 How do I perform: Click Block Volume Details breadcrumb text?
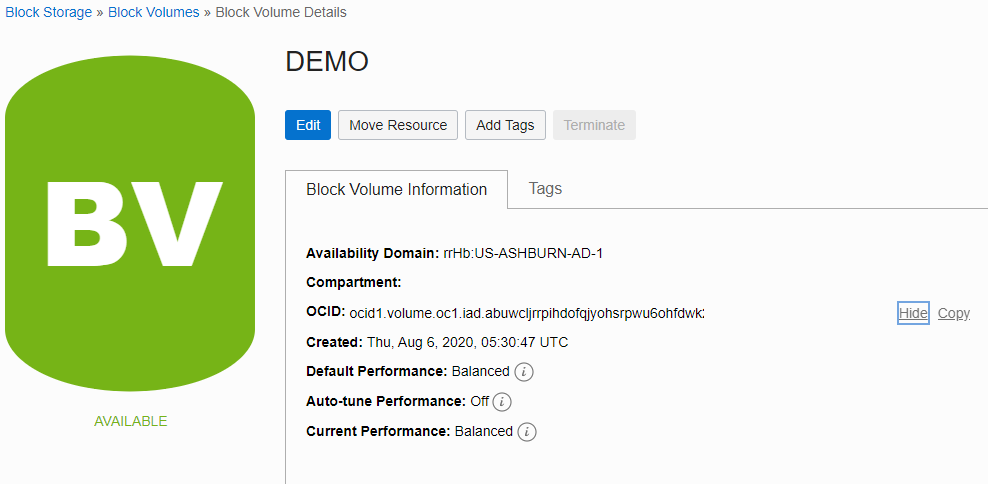tap(281, 12)
